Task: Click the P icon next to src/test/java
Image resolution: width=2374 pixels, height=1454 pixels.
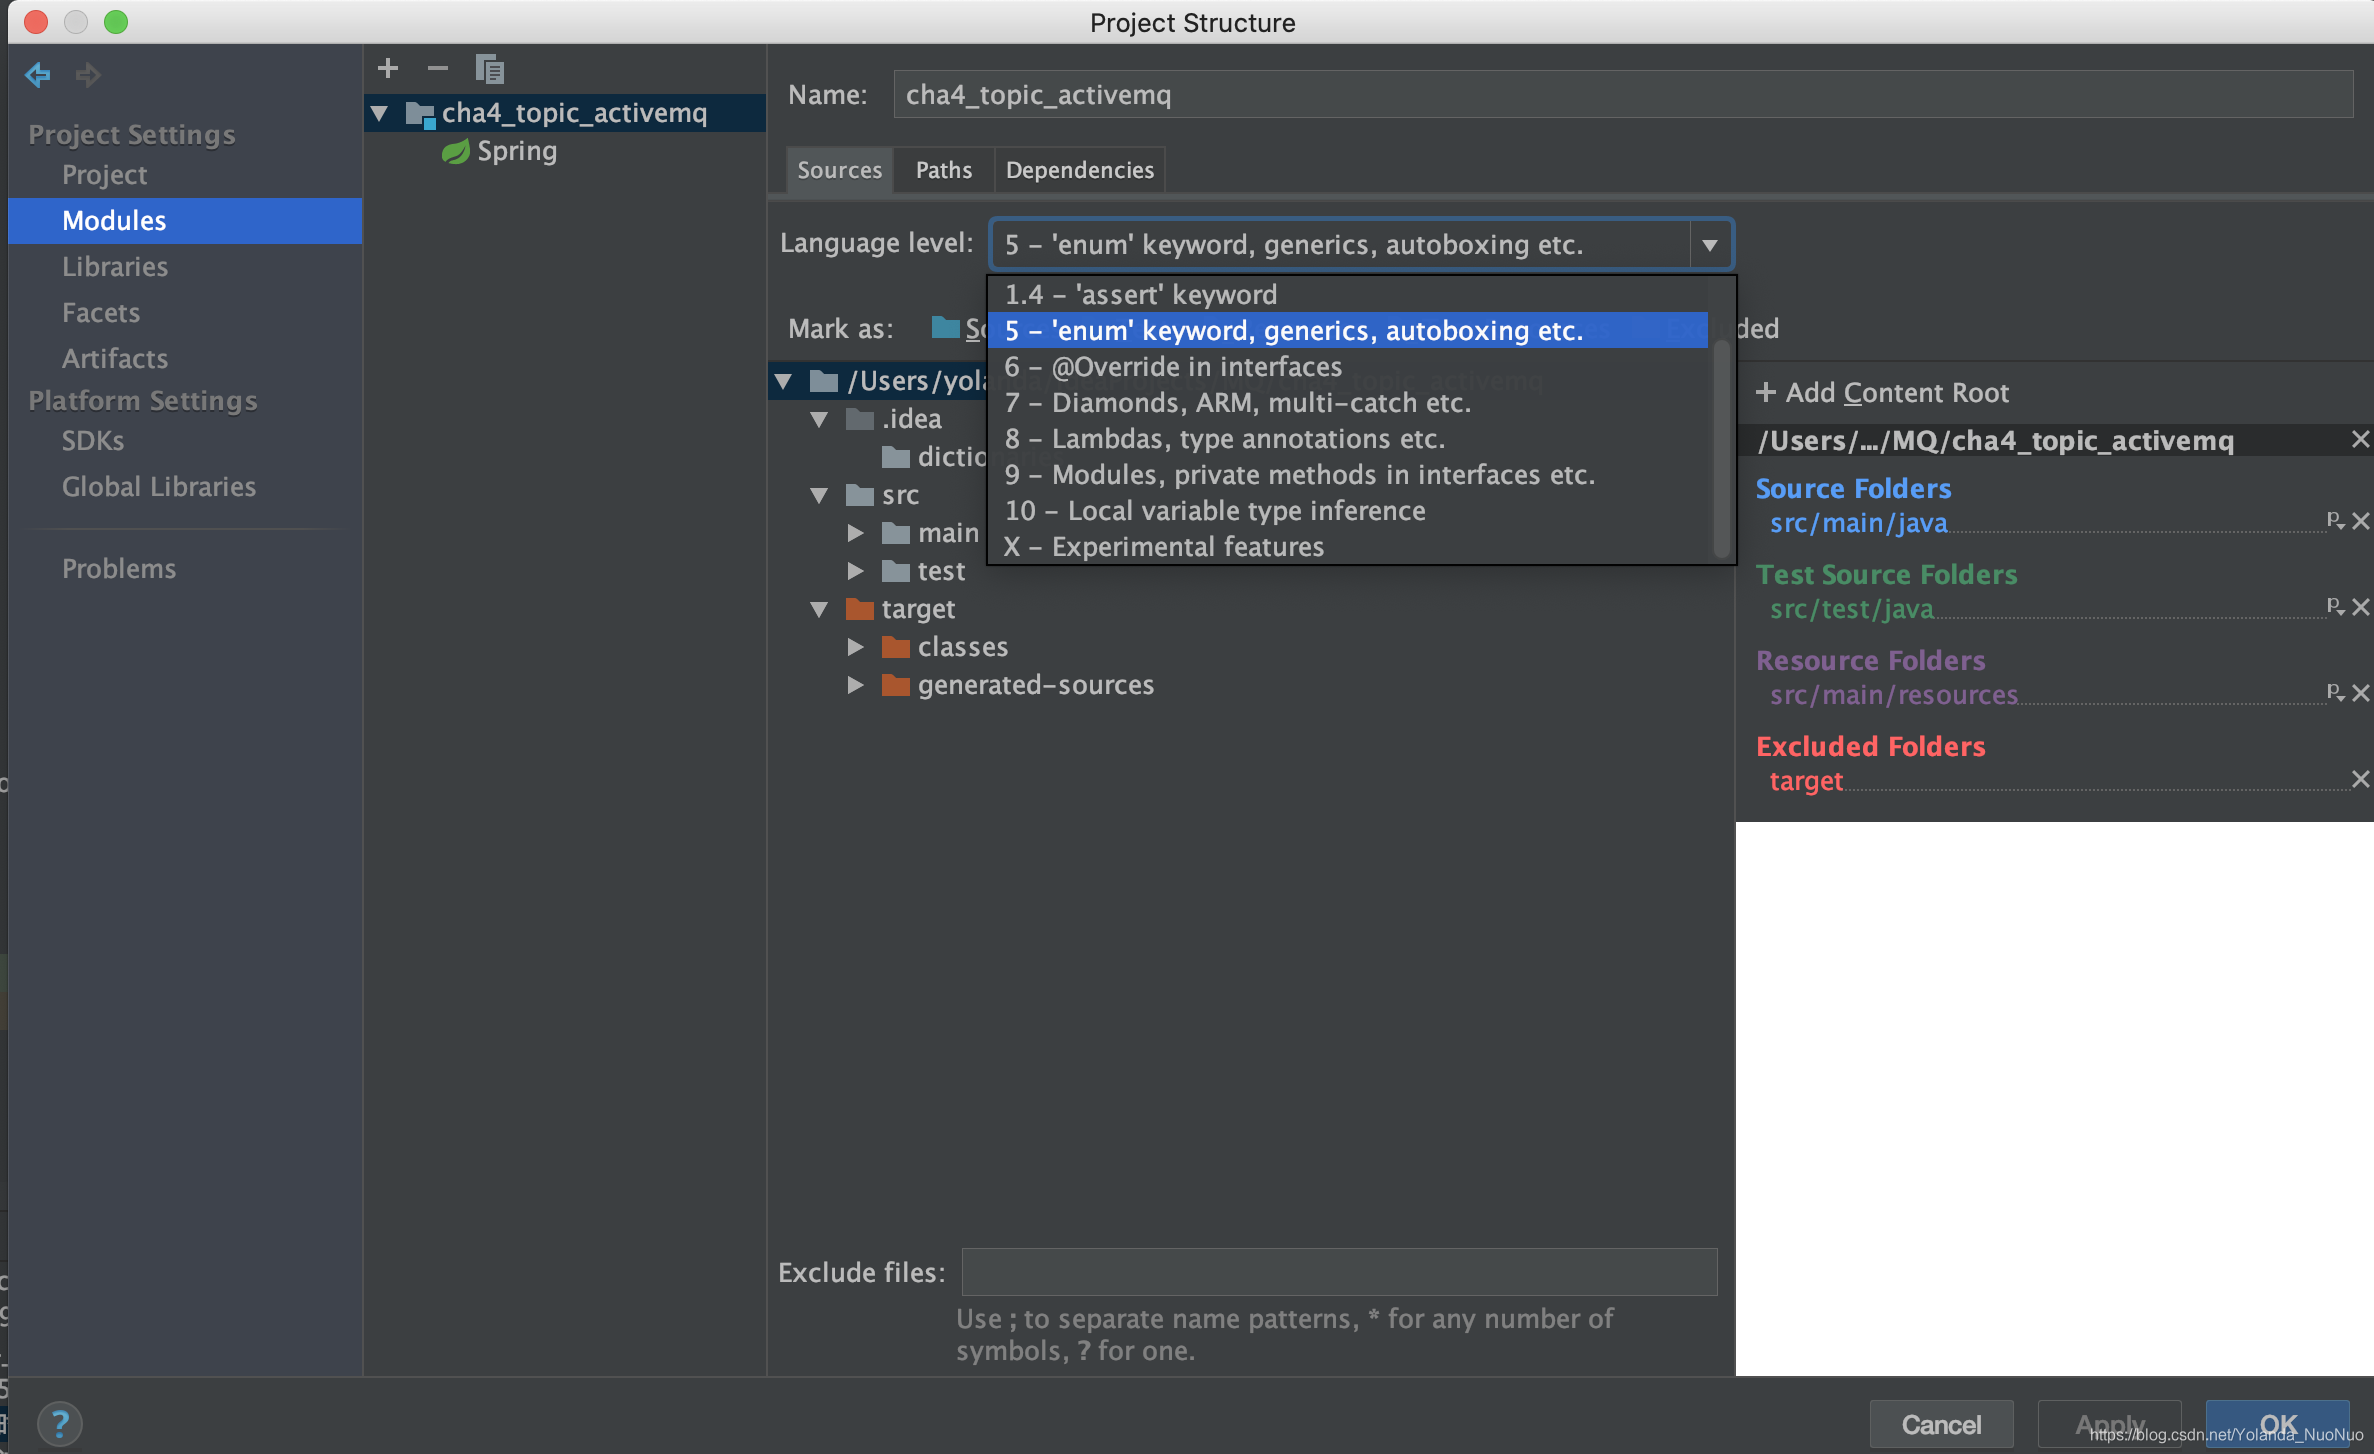Action: point(2334,607)
